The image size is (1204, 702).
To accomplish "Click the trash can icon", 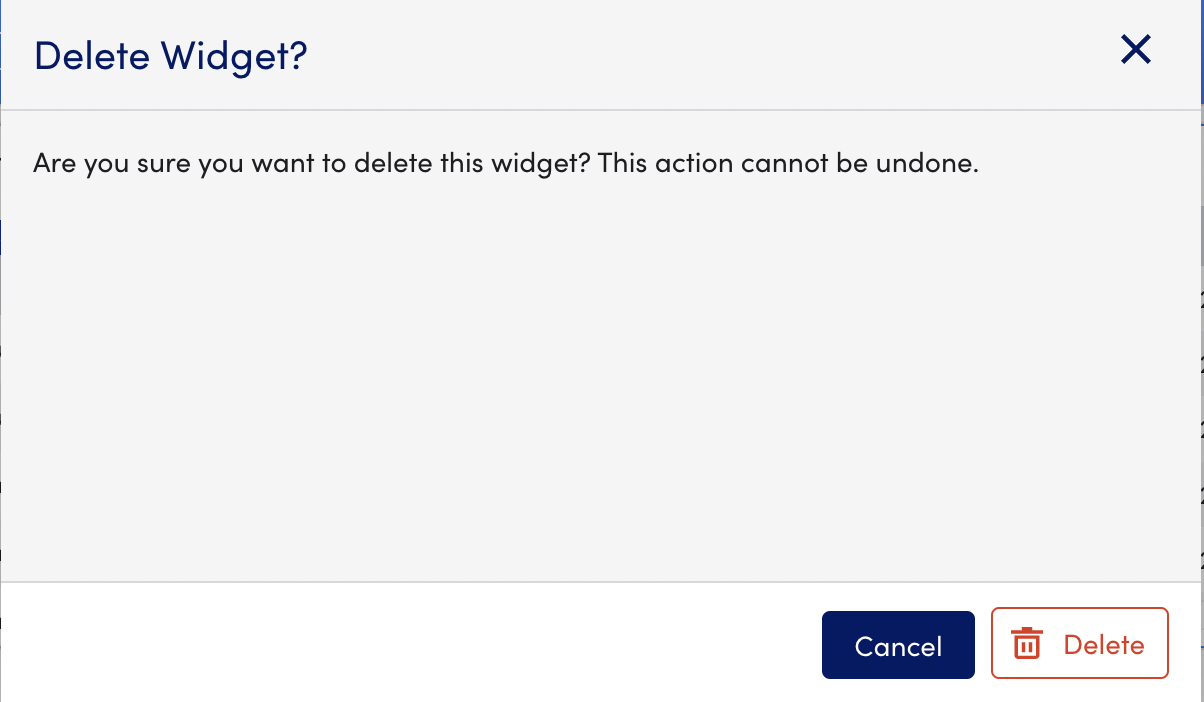I will pos(1027,644).
